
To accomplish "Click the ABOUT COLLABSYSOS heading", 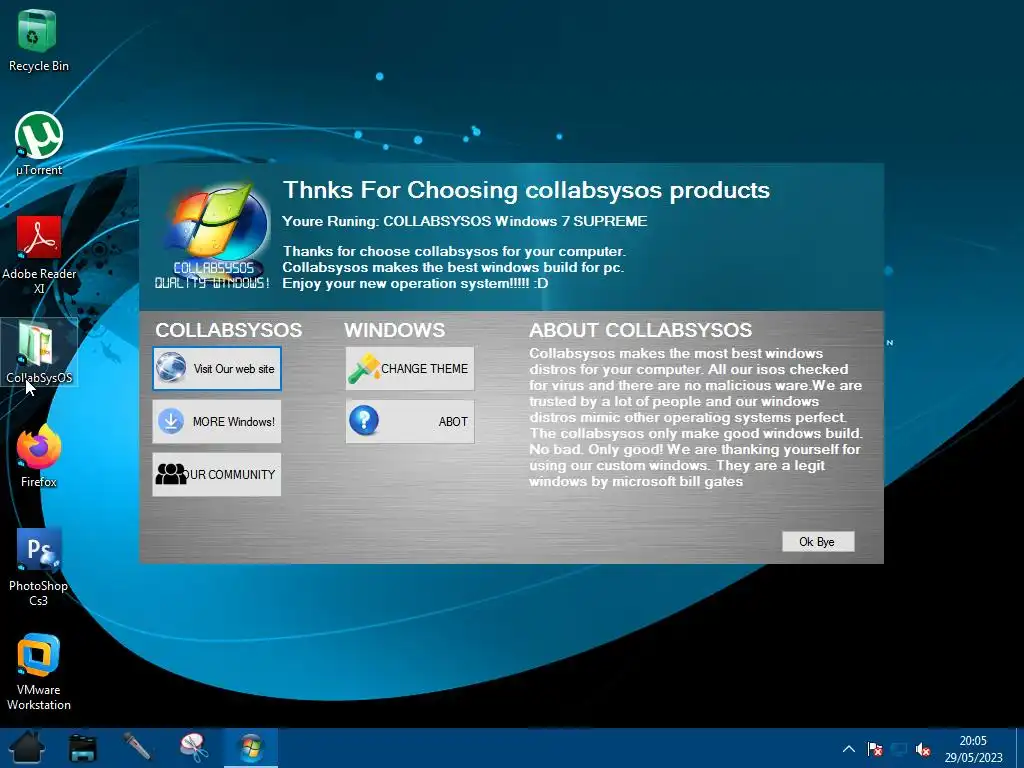I will coord(641,330).
